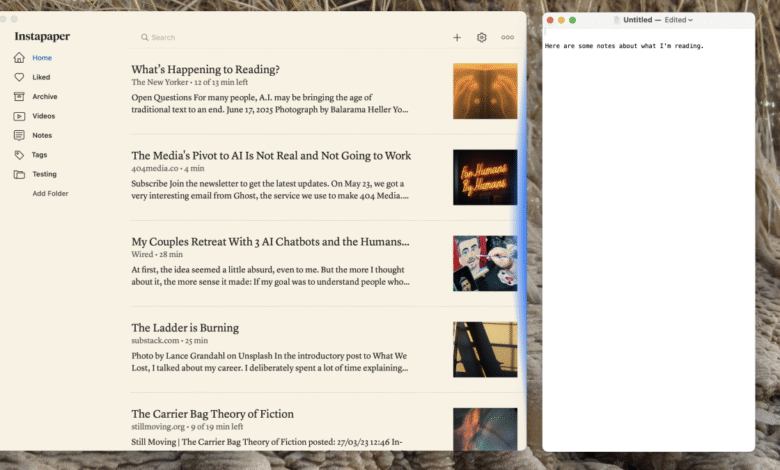Click the excerpt starting 'Subscribe Join the newsletter'
This screenshot has width=780, height=470.
pyautogui.click(x=270, y=189)
